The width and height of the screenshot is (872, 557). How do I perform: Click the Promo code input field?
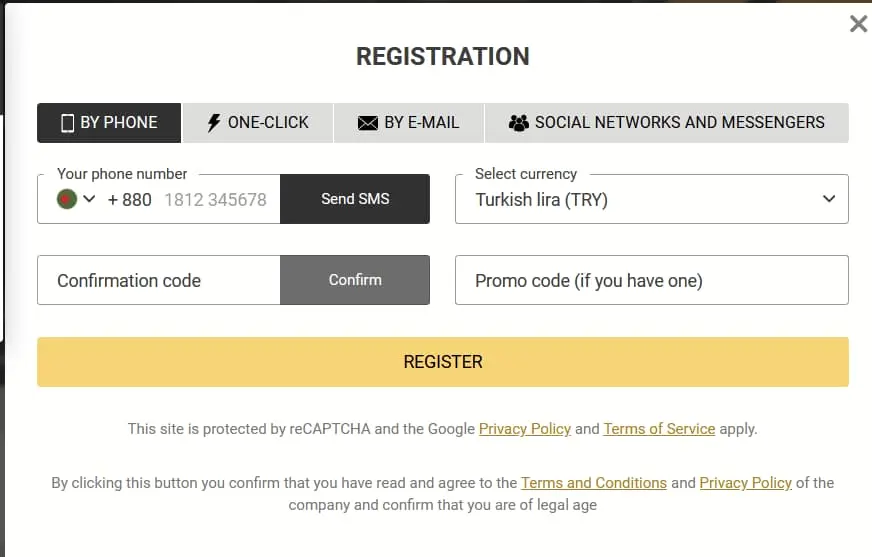click(x=651, y=280)
